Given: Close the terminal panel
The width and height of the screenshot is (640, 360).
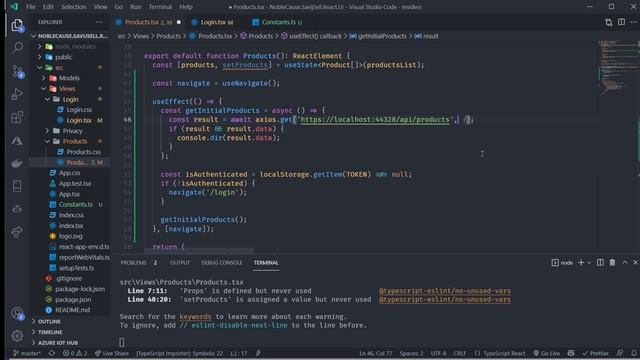Looking at the screenshot, I should coord(636,262).
